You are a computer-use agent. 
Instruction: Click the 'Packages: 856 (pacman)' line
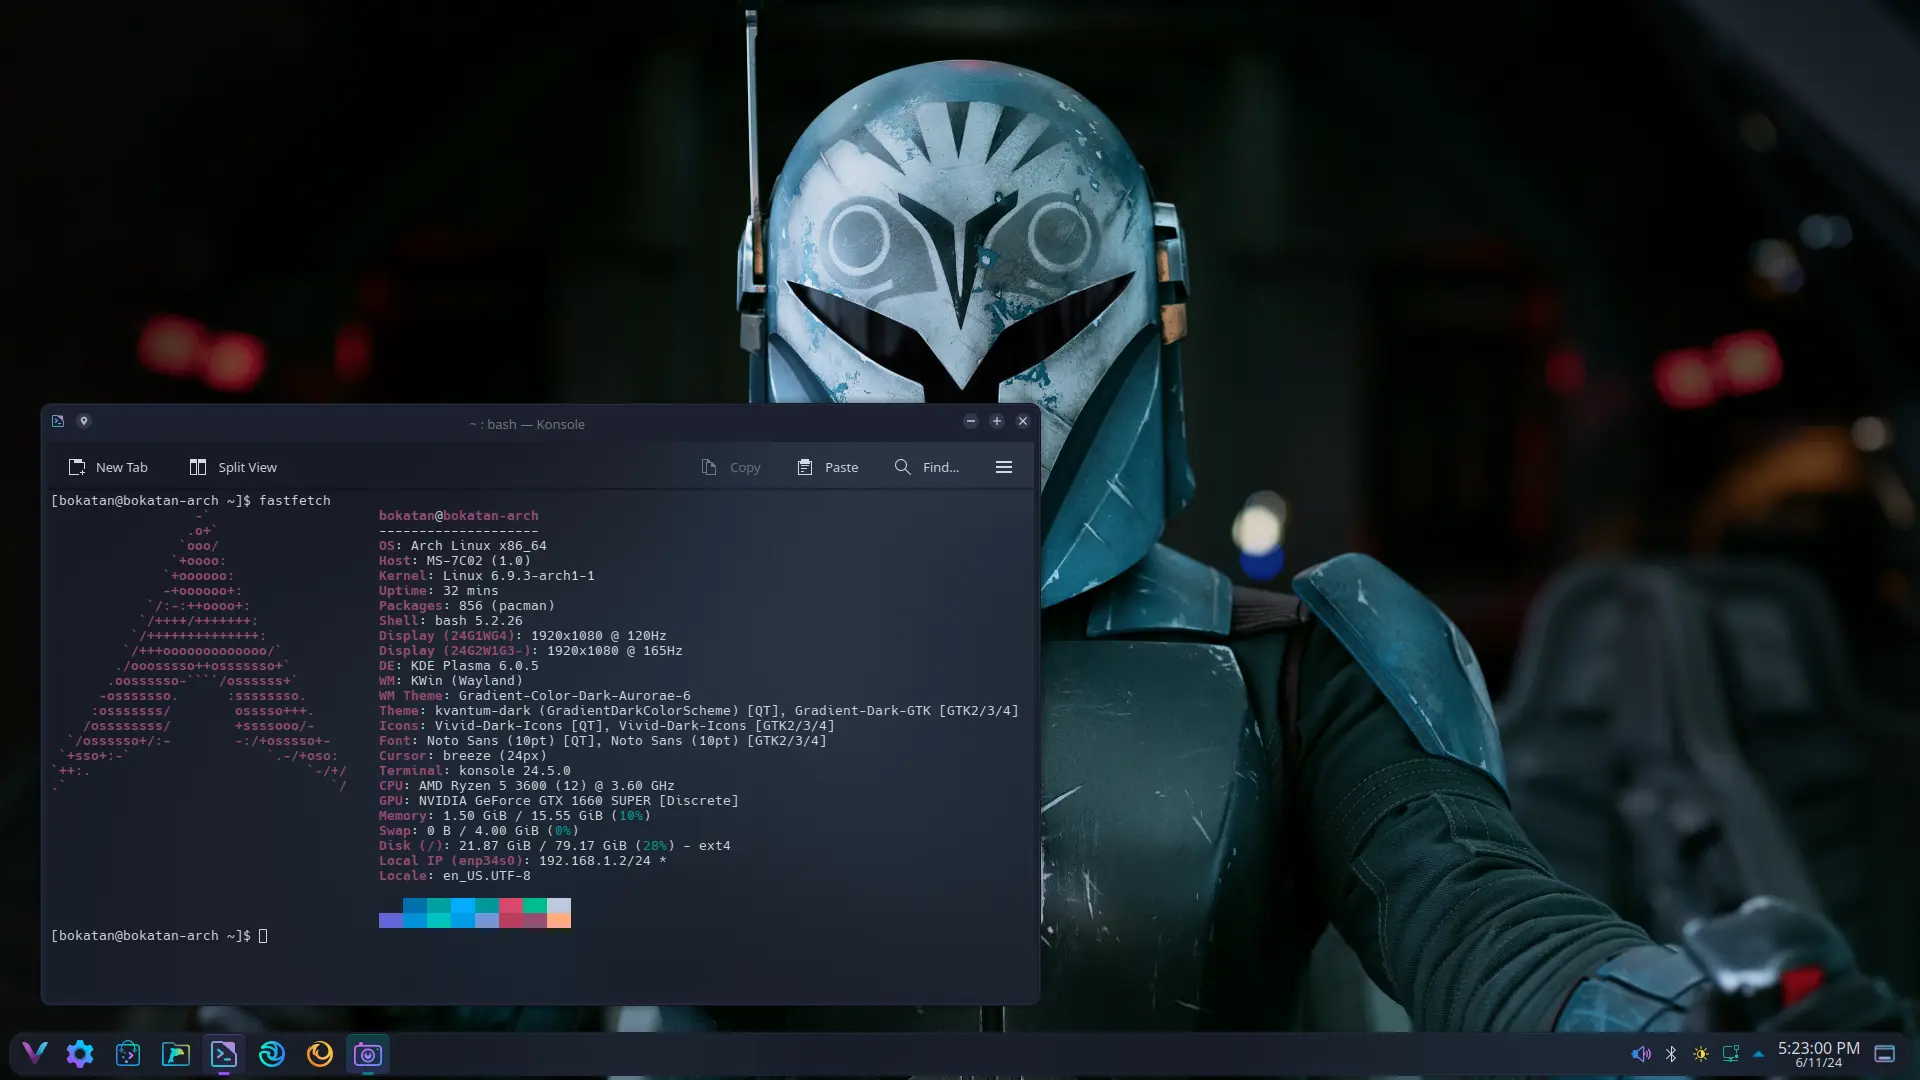tap(466, 606)
